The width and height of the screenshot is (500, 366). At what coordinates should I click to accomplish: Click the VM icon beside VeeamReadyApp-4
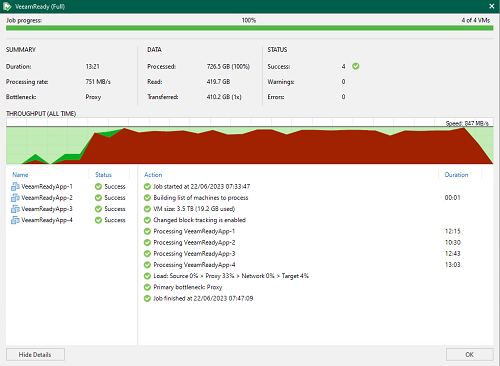pyautogui.click(x=15, y=220)
